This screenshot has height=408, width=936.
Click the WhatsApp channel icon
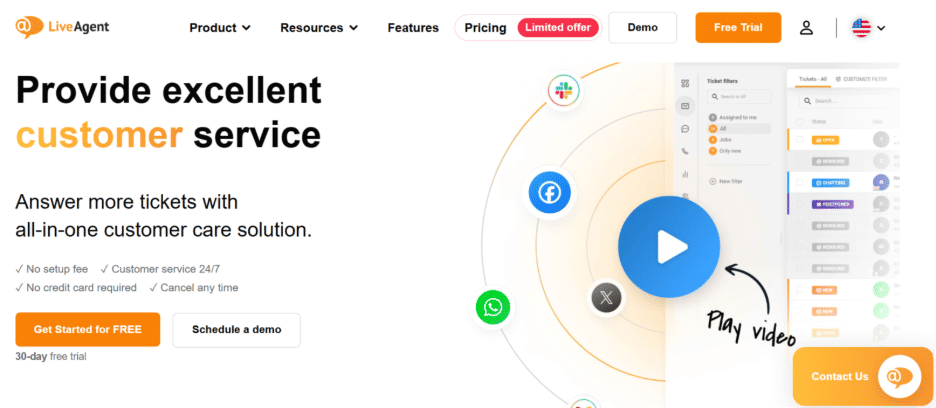click(493, 308)
